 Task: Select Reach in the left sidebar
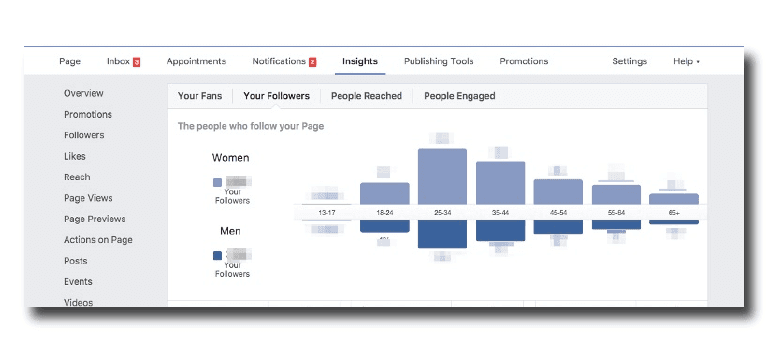tap(77, 177)
